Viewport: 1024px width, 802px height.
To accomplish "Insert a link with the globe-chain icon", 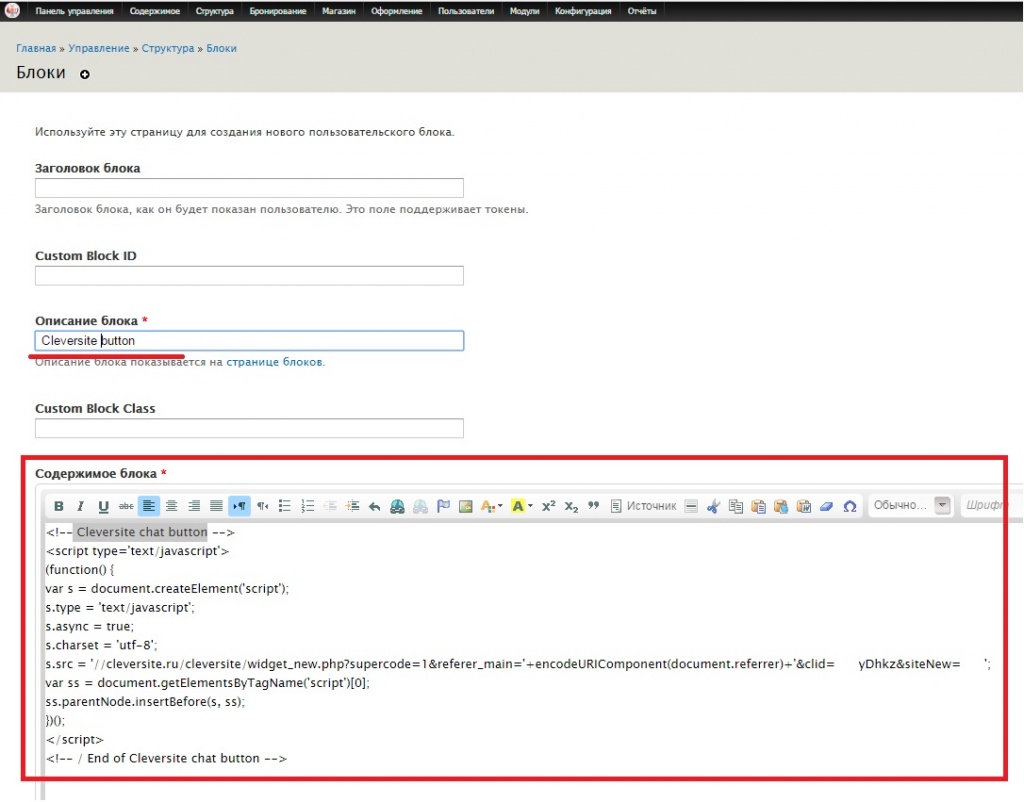I will point(398,506).
